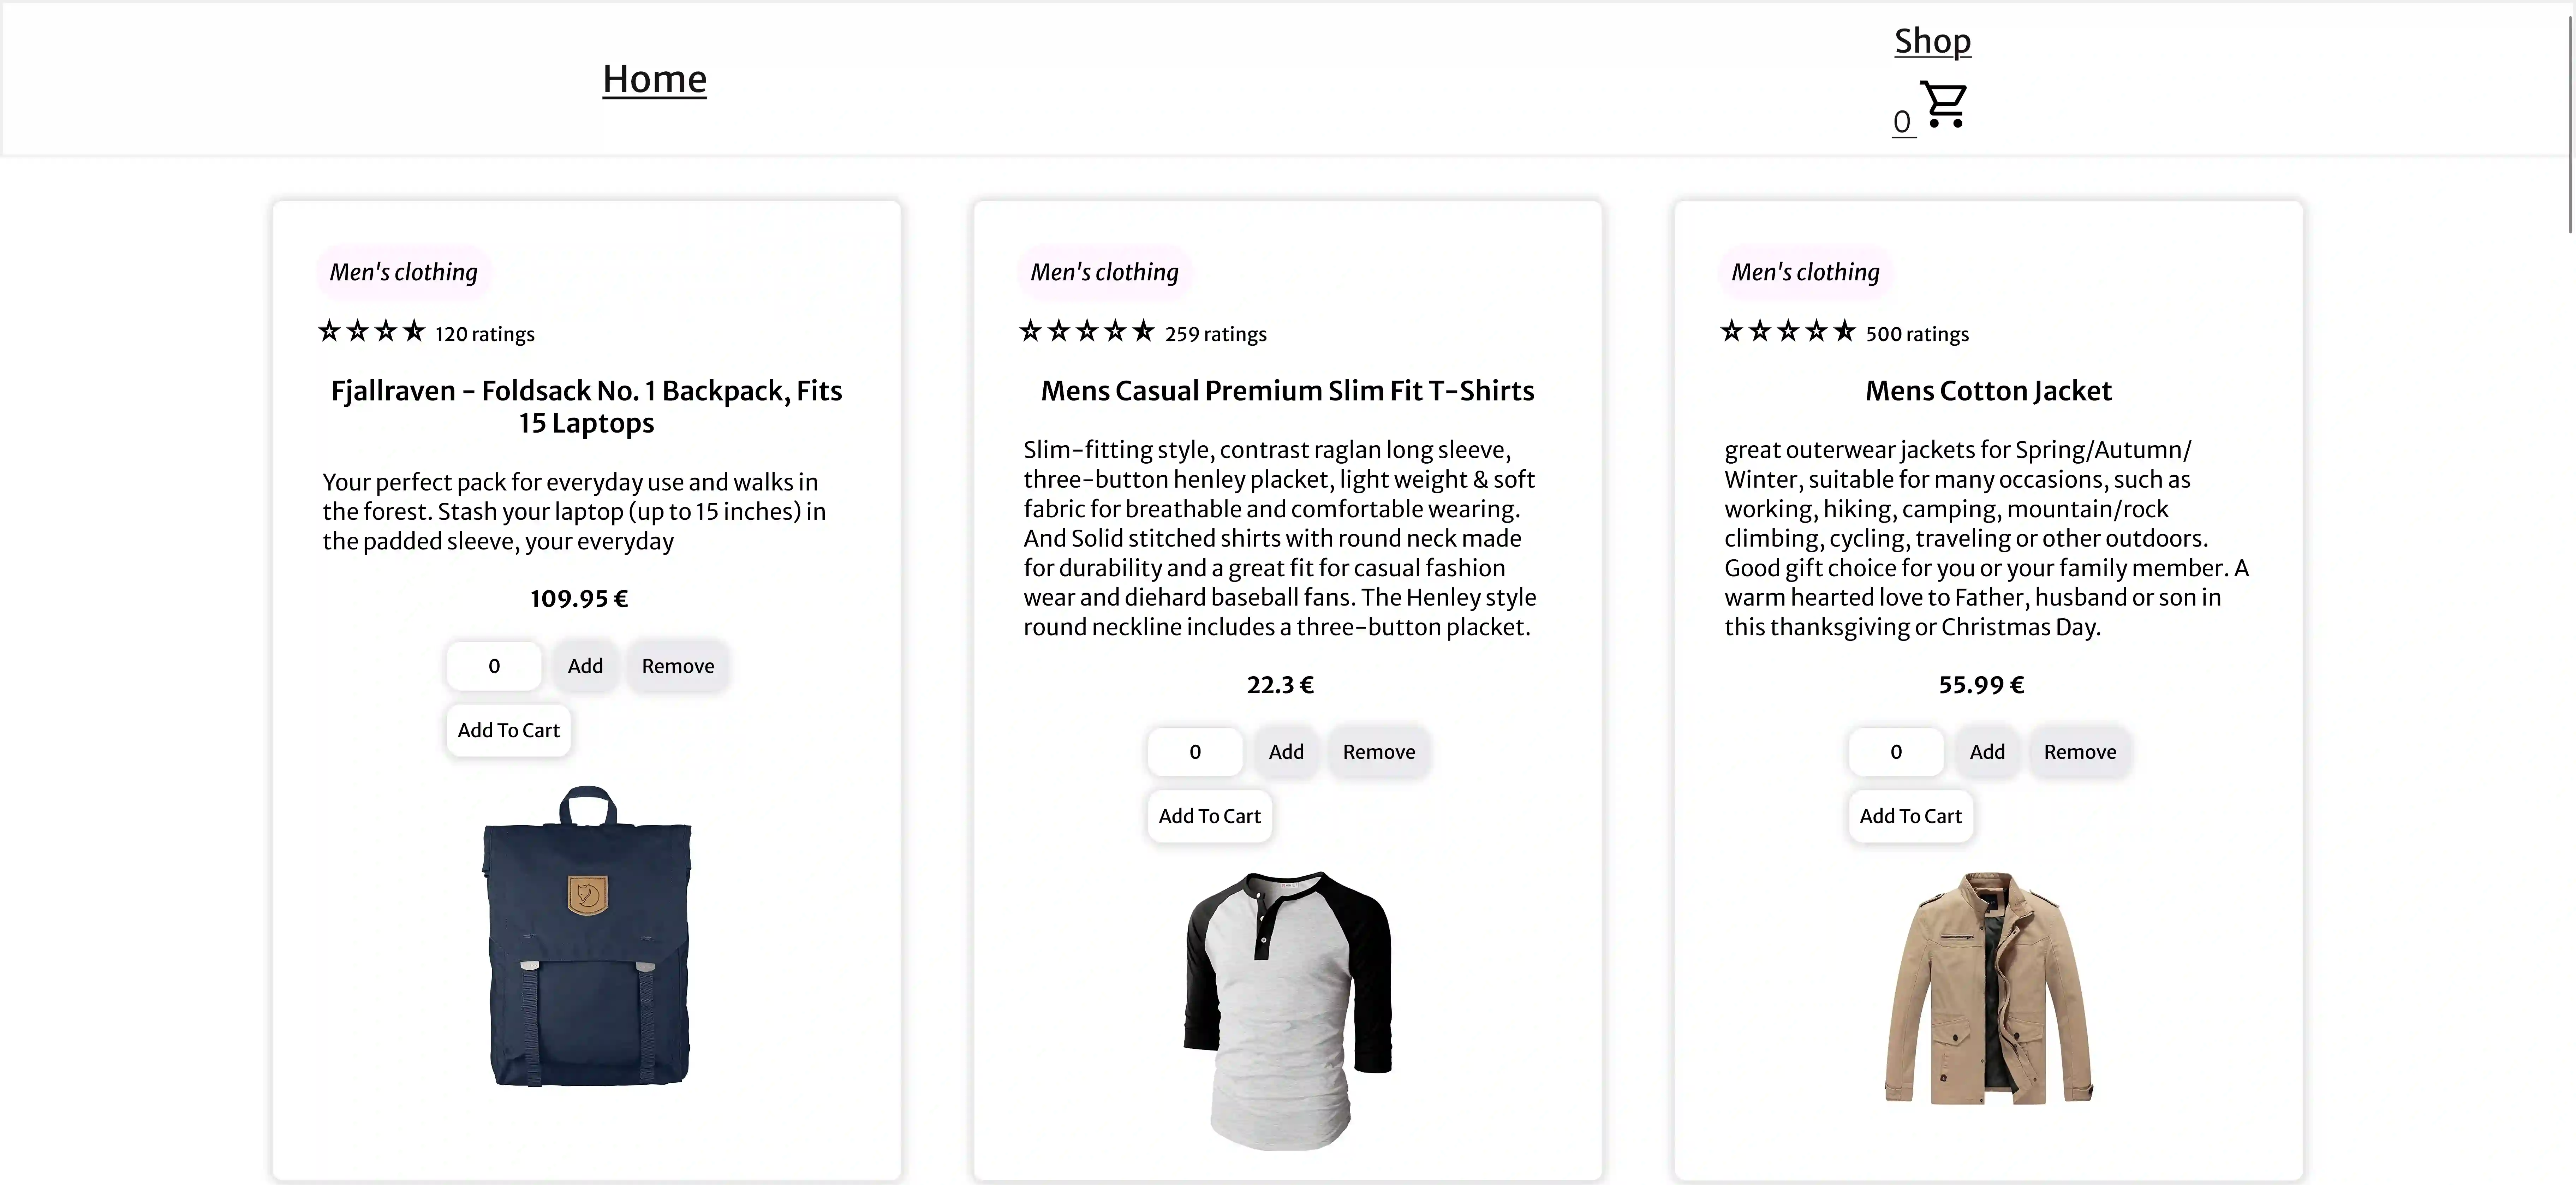This screenshot has height=1185, width=2576.
Task: Click Remove under the T-Shirts price
Action: 1379,751
